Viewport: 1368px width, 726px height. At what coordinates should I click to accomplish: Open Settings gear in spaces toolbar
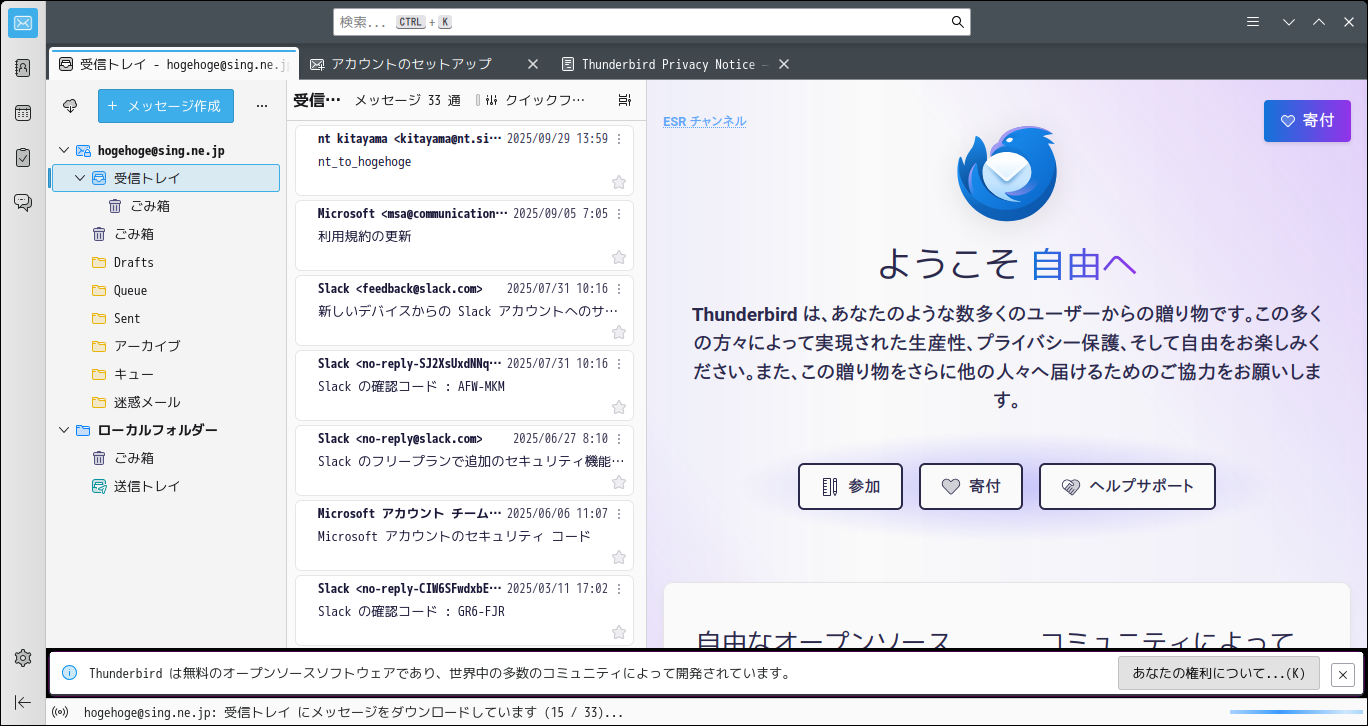tap(23, 658)
